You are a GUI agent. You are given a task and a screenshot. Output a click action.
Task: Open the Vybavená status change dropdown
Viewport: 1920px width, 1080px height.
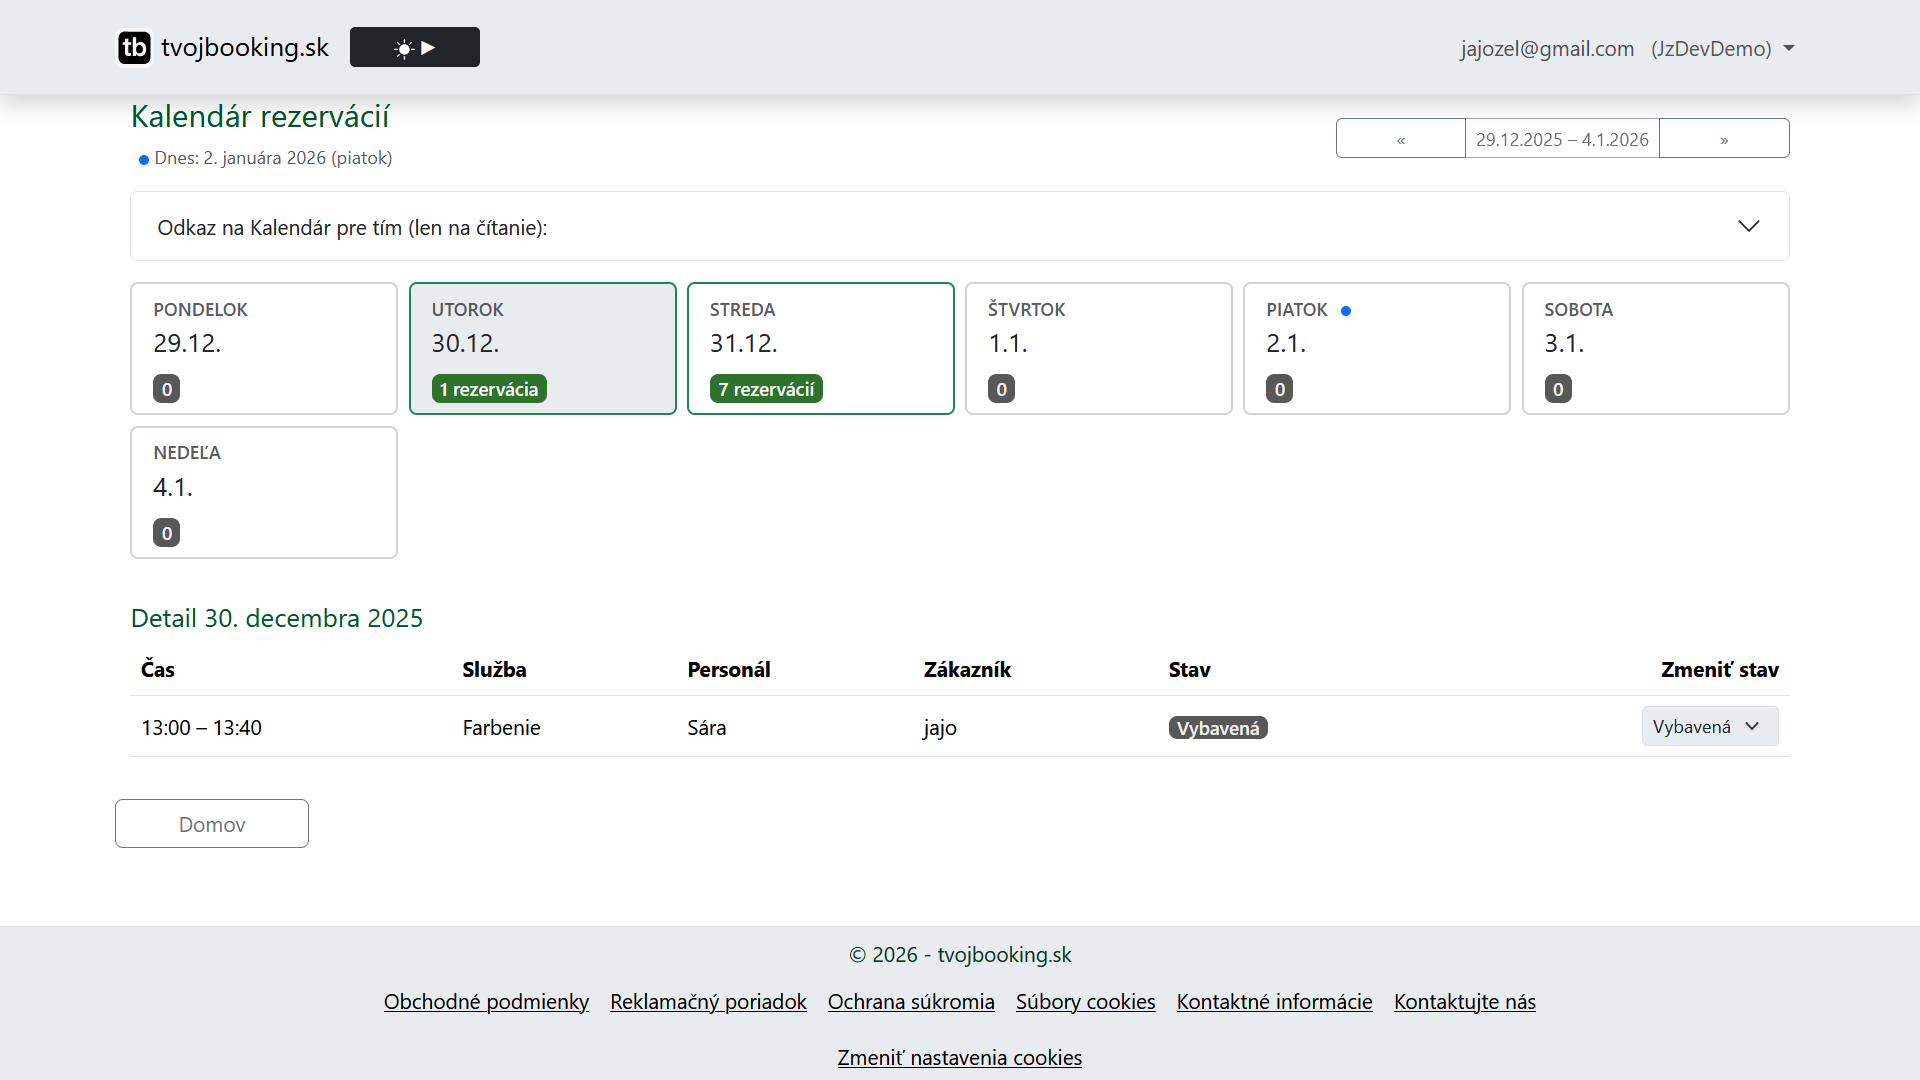[1708, 727]
